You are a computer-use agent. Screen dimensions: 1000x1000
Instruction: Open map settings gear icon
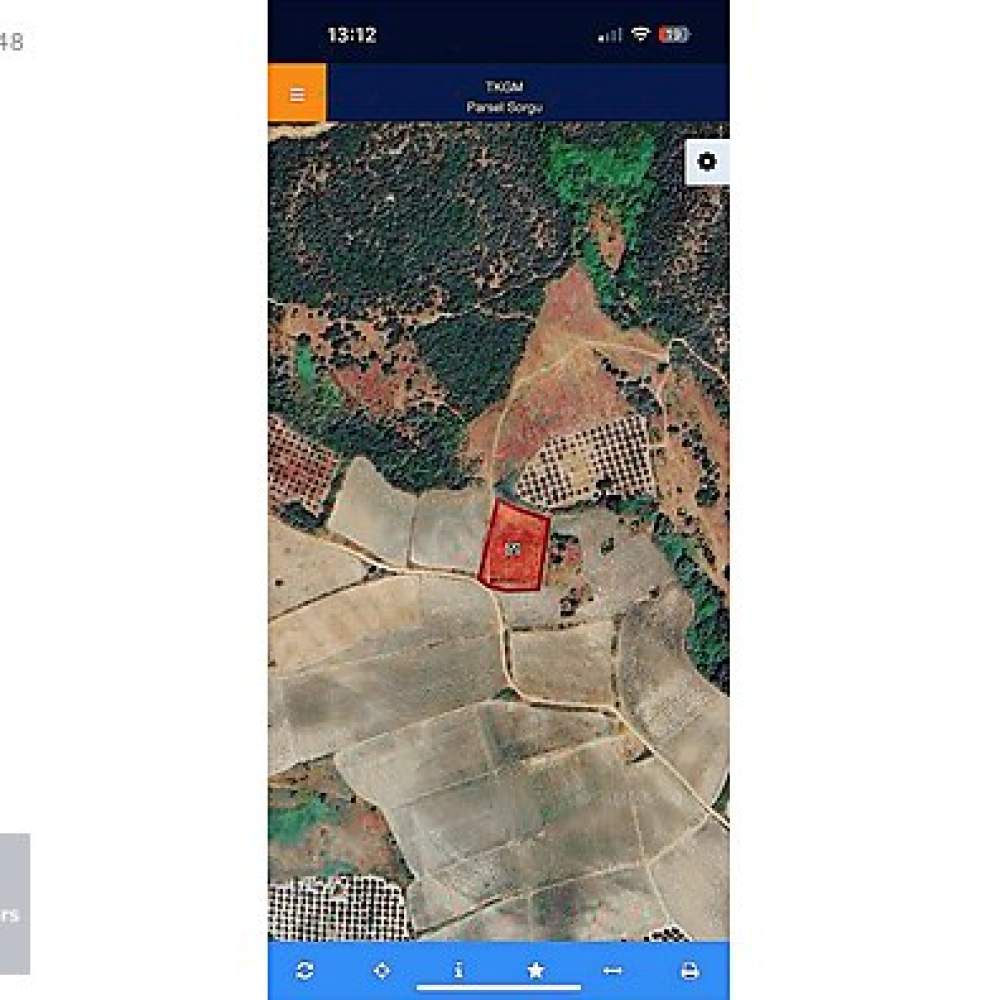(707, 161)
